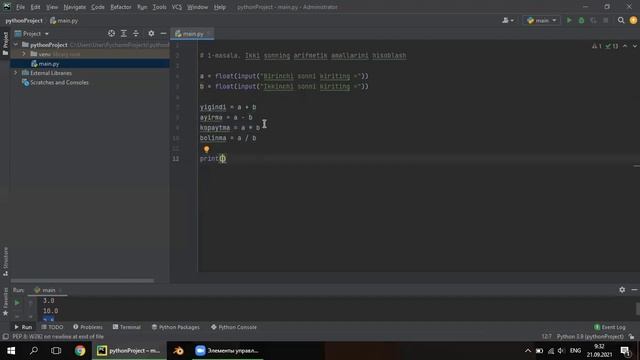Open the Refactor menu
Image resolution: width=640 pixels, height=360 pixels.
click(121, 7)
